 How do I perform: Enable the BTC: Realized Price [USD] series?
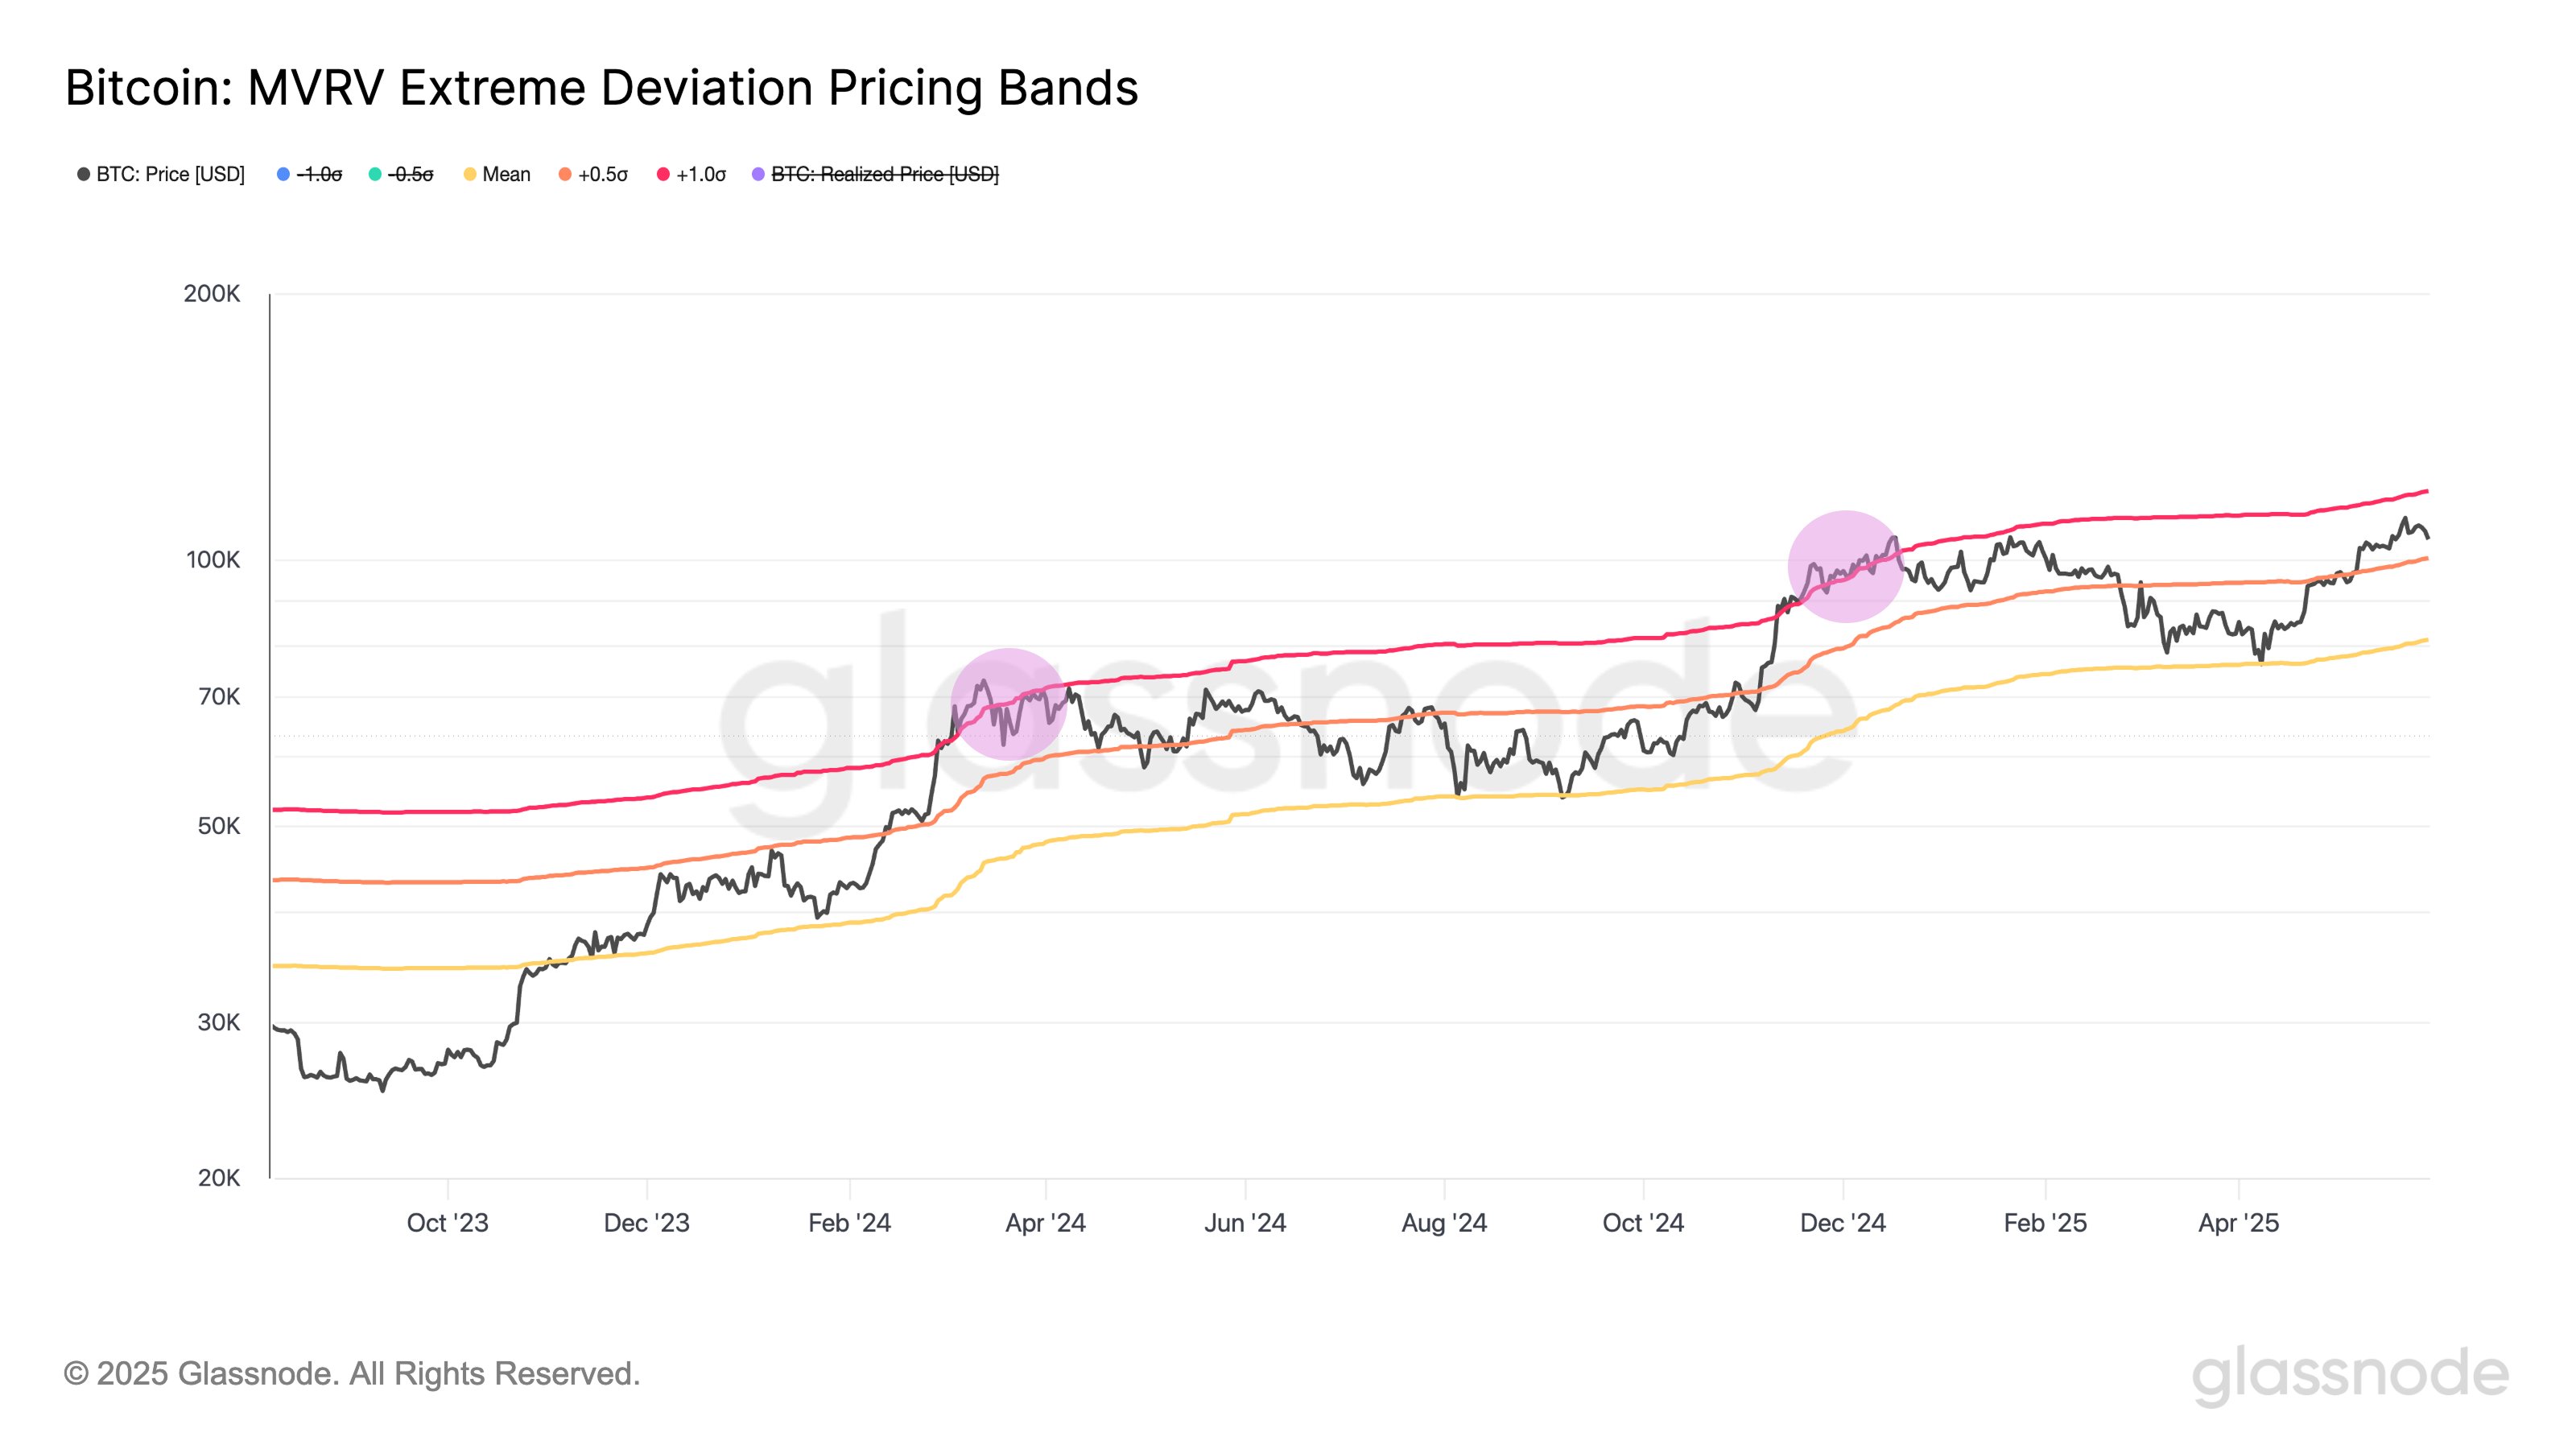884,174
